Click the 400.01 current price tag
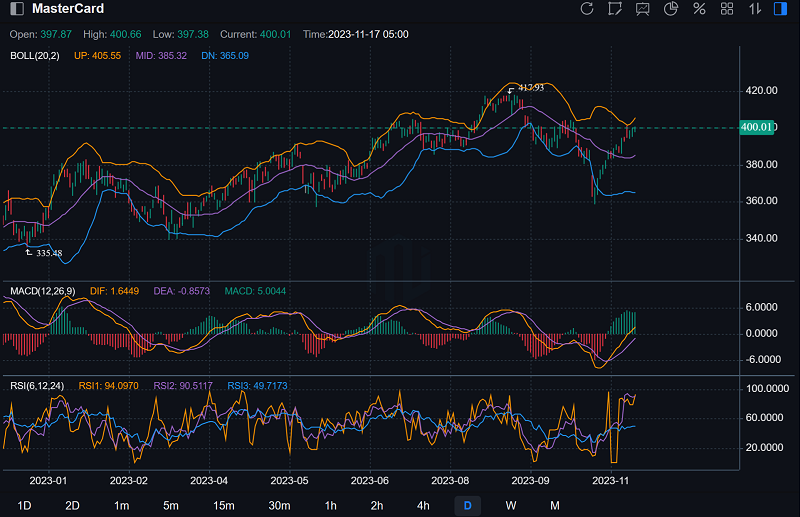The height and width of the screenshot is (517, 800). click(x=756, y=127)
